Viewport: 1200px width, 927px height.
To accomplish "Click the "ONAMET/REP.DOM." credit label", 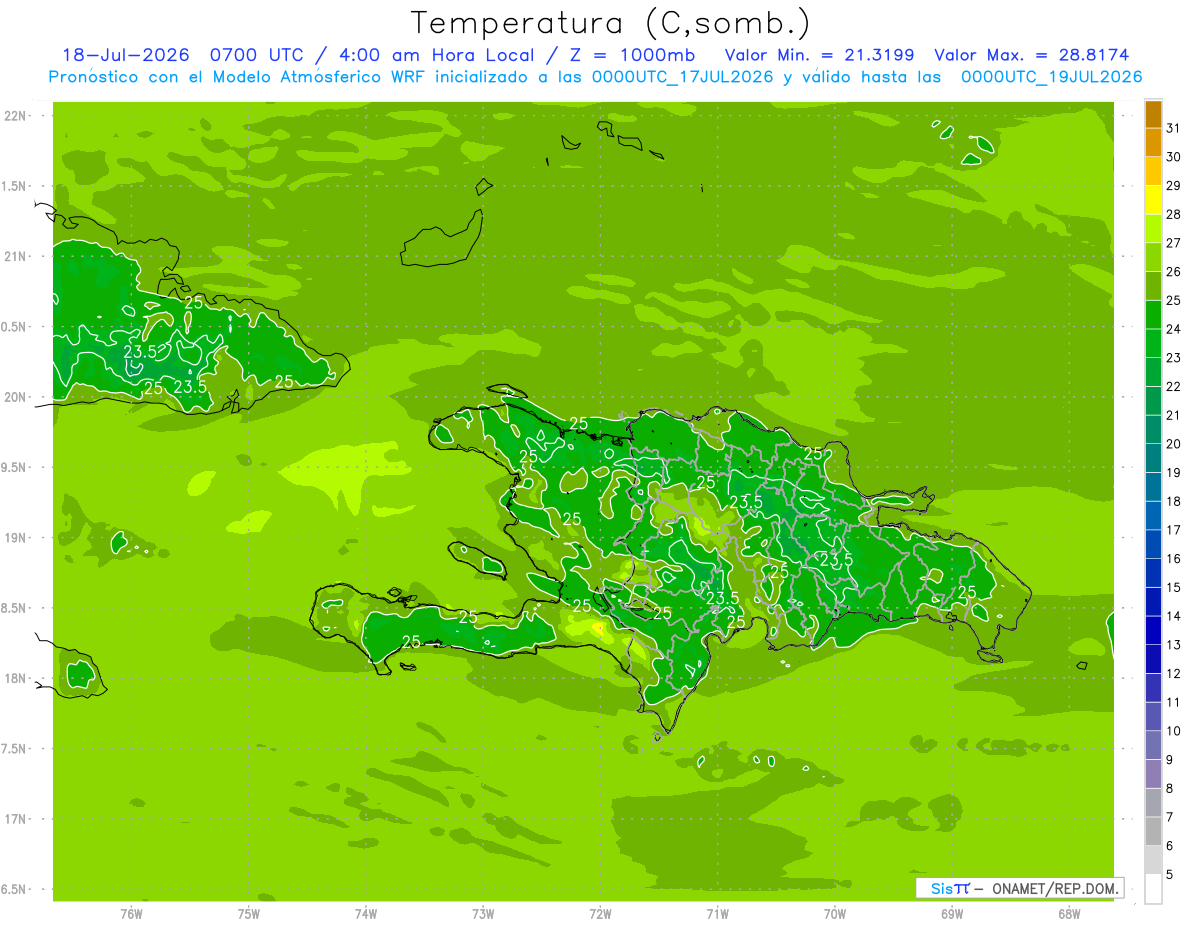I will click(1054, 889).
